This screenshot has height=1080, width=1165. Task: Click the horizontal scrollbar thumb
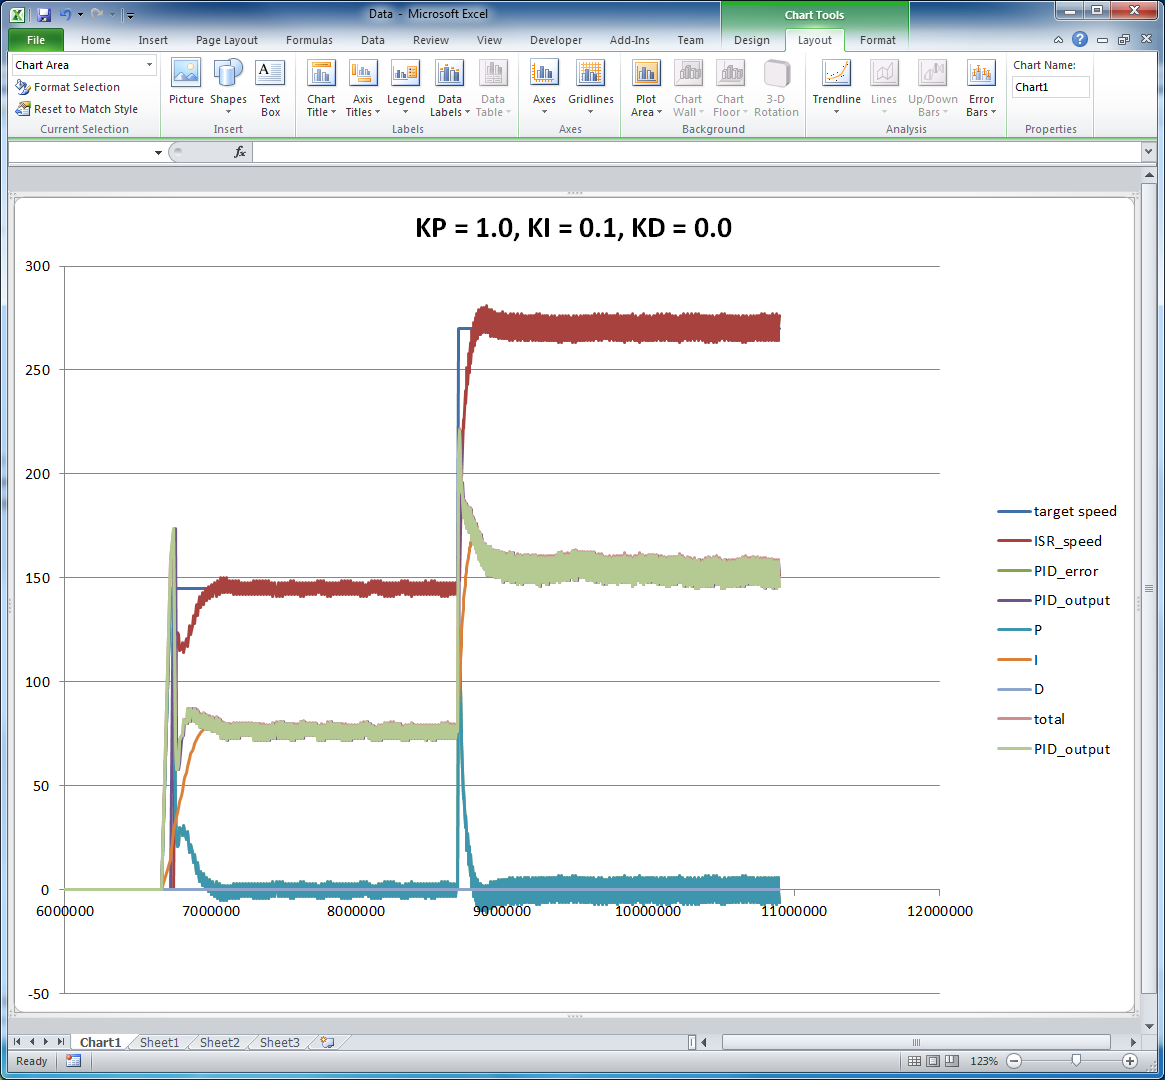pos(916,1042)
